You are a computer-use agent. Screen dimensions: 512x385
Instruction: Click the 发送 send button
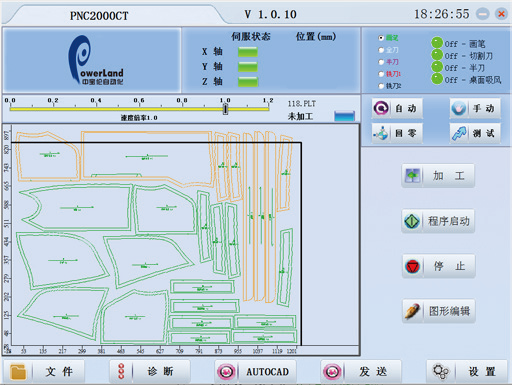point(361,371)
